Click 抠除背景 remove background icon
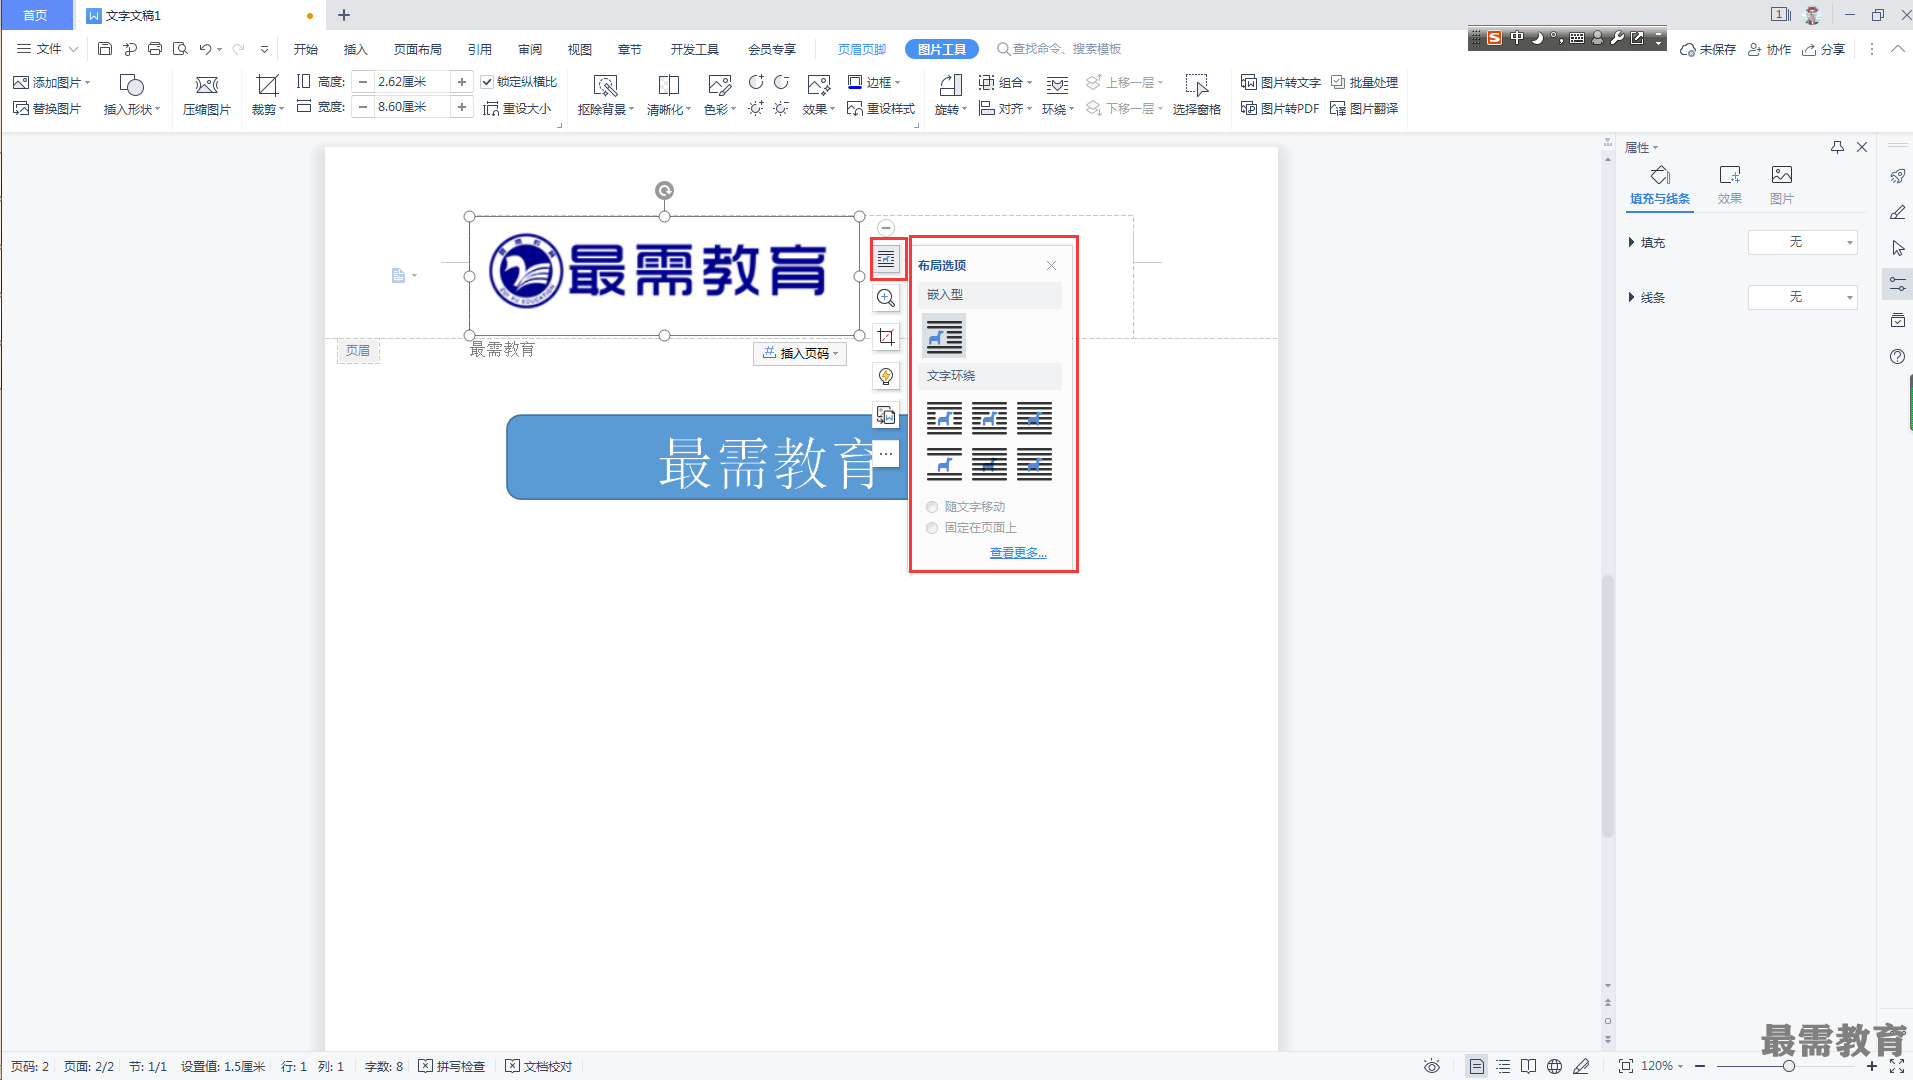Viewport: 1913px width, 1080px height. pos(605,85)
